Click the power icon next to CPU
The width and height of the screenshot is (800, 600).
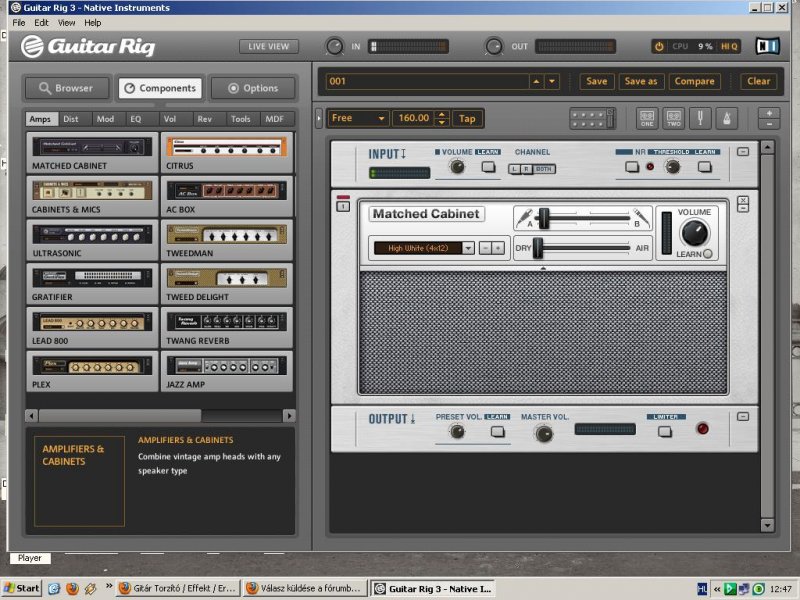[659, 46]
